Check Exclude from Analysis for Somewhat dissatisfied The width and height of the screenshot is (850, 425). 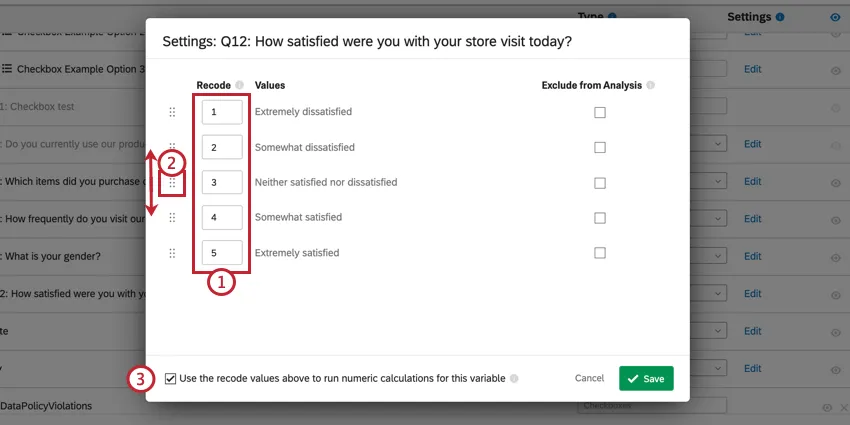pyautogui.click(x=600, y=148)
